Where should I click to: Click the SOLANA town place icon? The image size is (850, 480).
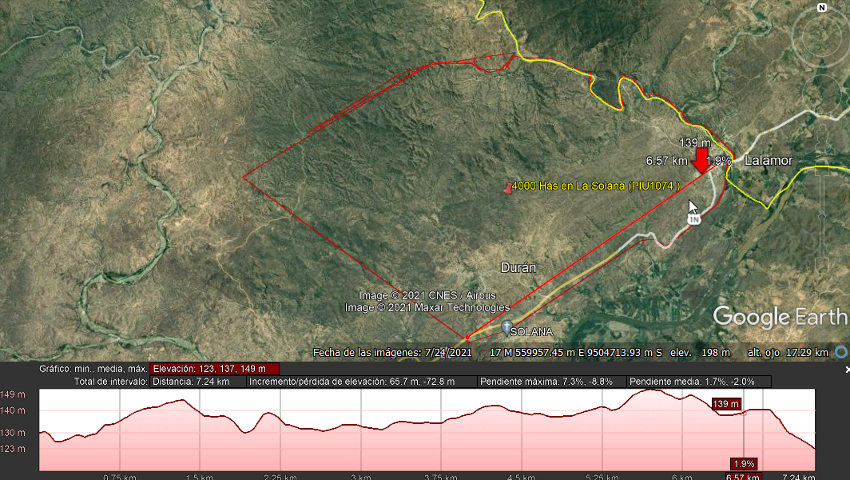coord(508,328)
